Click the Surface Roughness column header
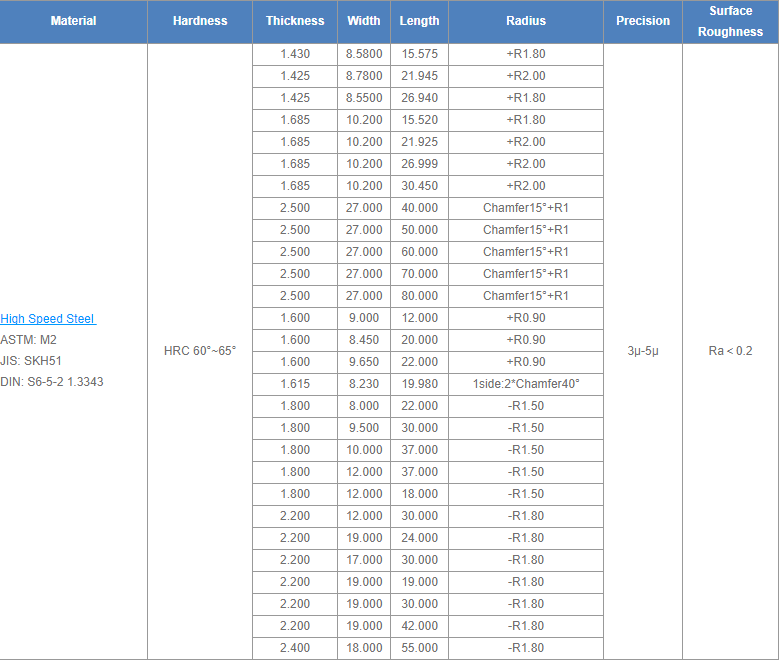The height and width of the screenshot is (660, 781). (730, 21)
